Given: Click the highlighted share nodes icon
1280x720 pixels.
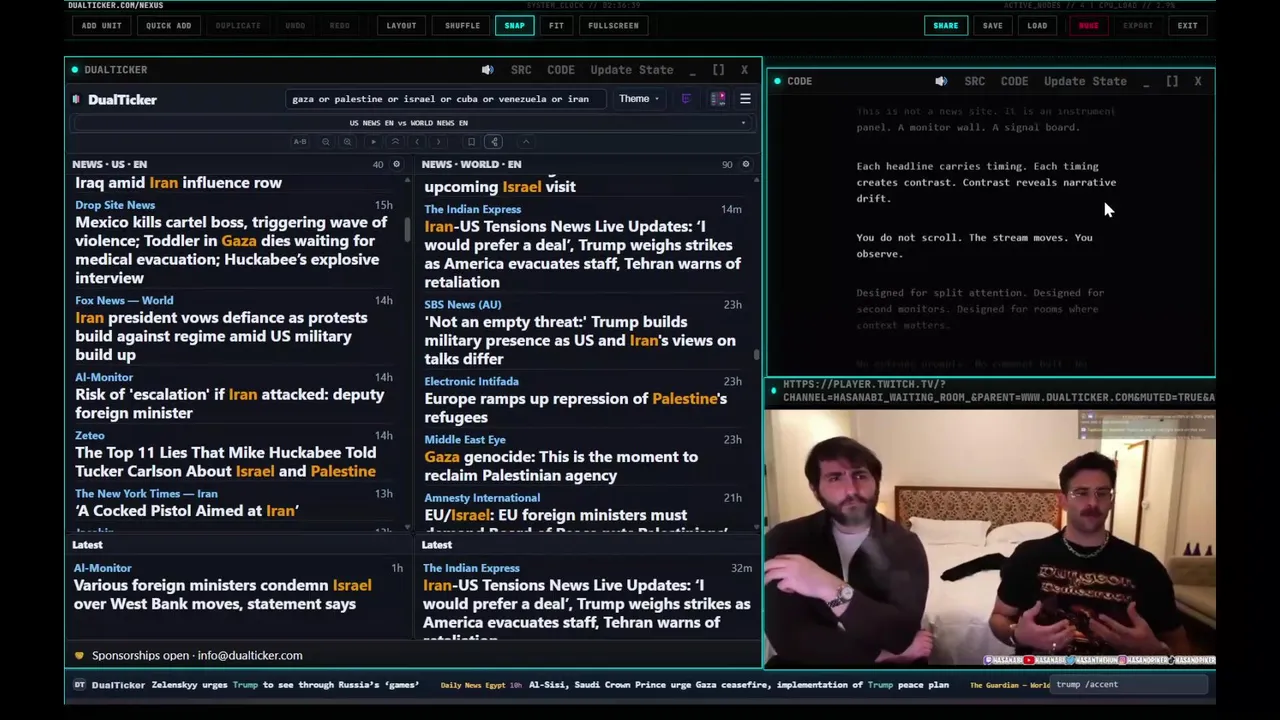Looking at the screenshot, I should point(494,142).
